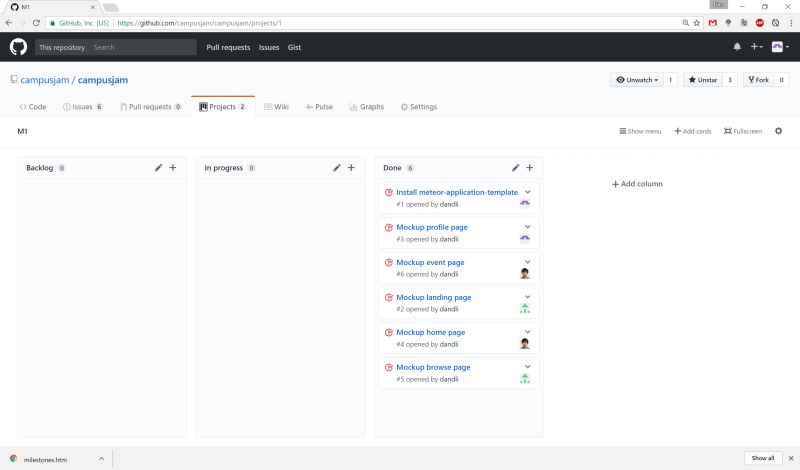Screen dimensions: 800x470
Task: Add a card to Done column
Action: [530, 167]
